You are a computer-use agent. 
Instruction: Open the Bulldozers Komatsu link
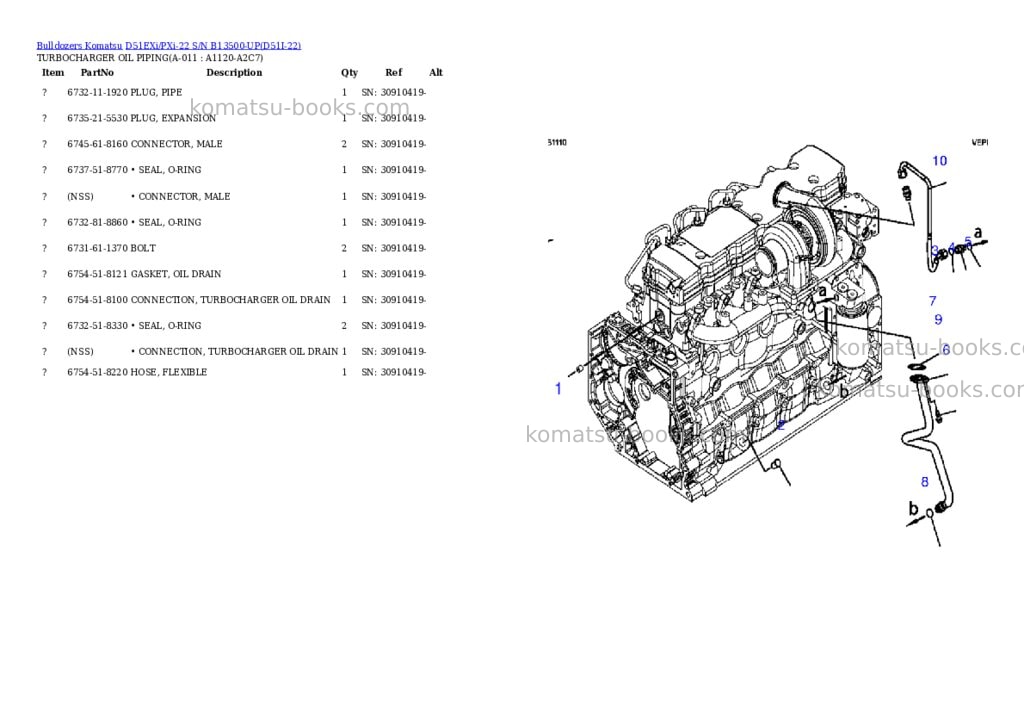[x=79, y=46]
